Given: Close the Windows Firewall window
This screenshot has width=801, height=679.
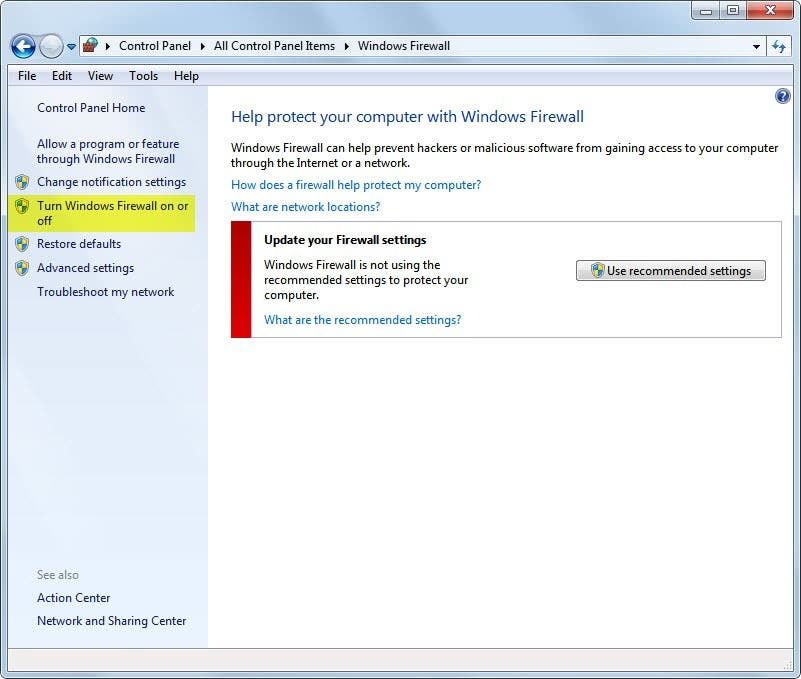Looking at the screenshot, I should (x=770, y=10).
